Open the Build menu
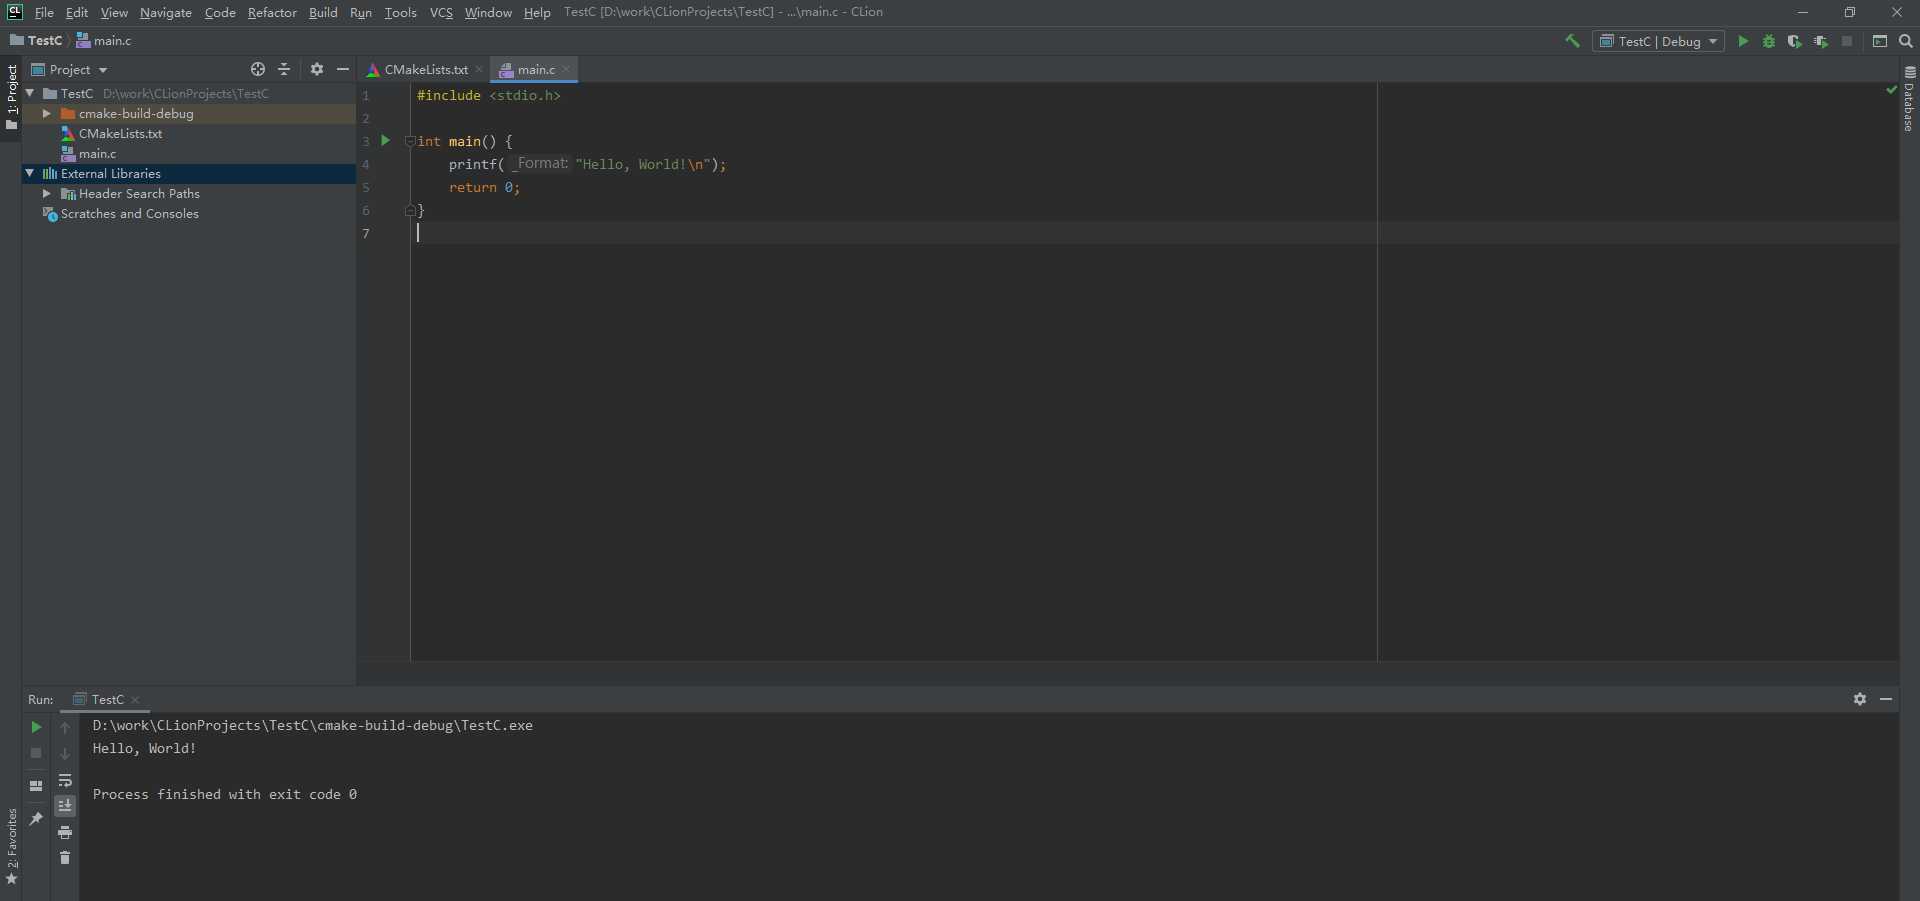 [323, 12]
